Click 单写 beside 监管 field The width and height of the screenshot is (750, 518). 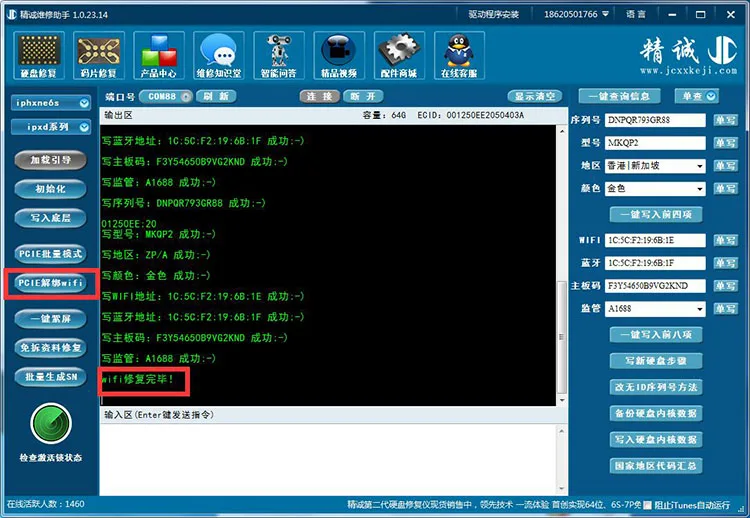coord(725,309)
